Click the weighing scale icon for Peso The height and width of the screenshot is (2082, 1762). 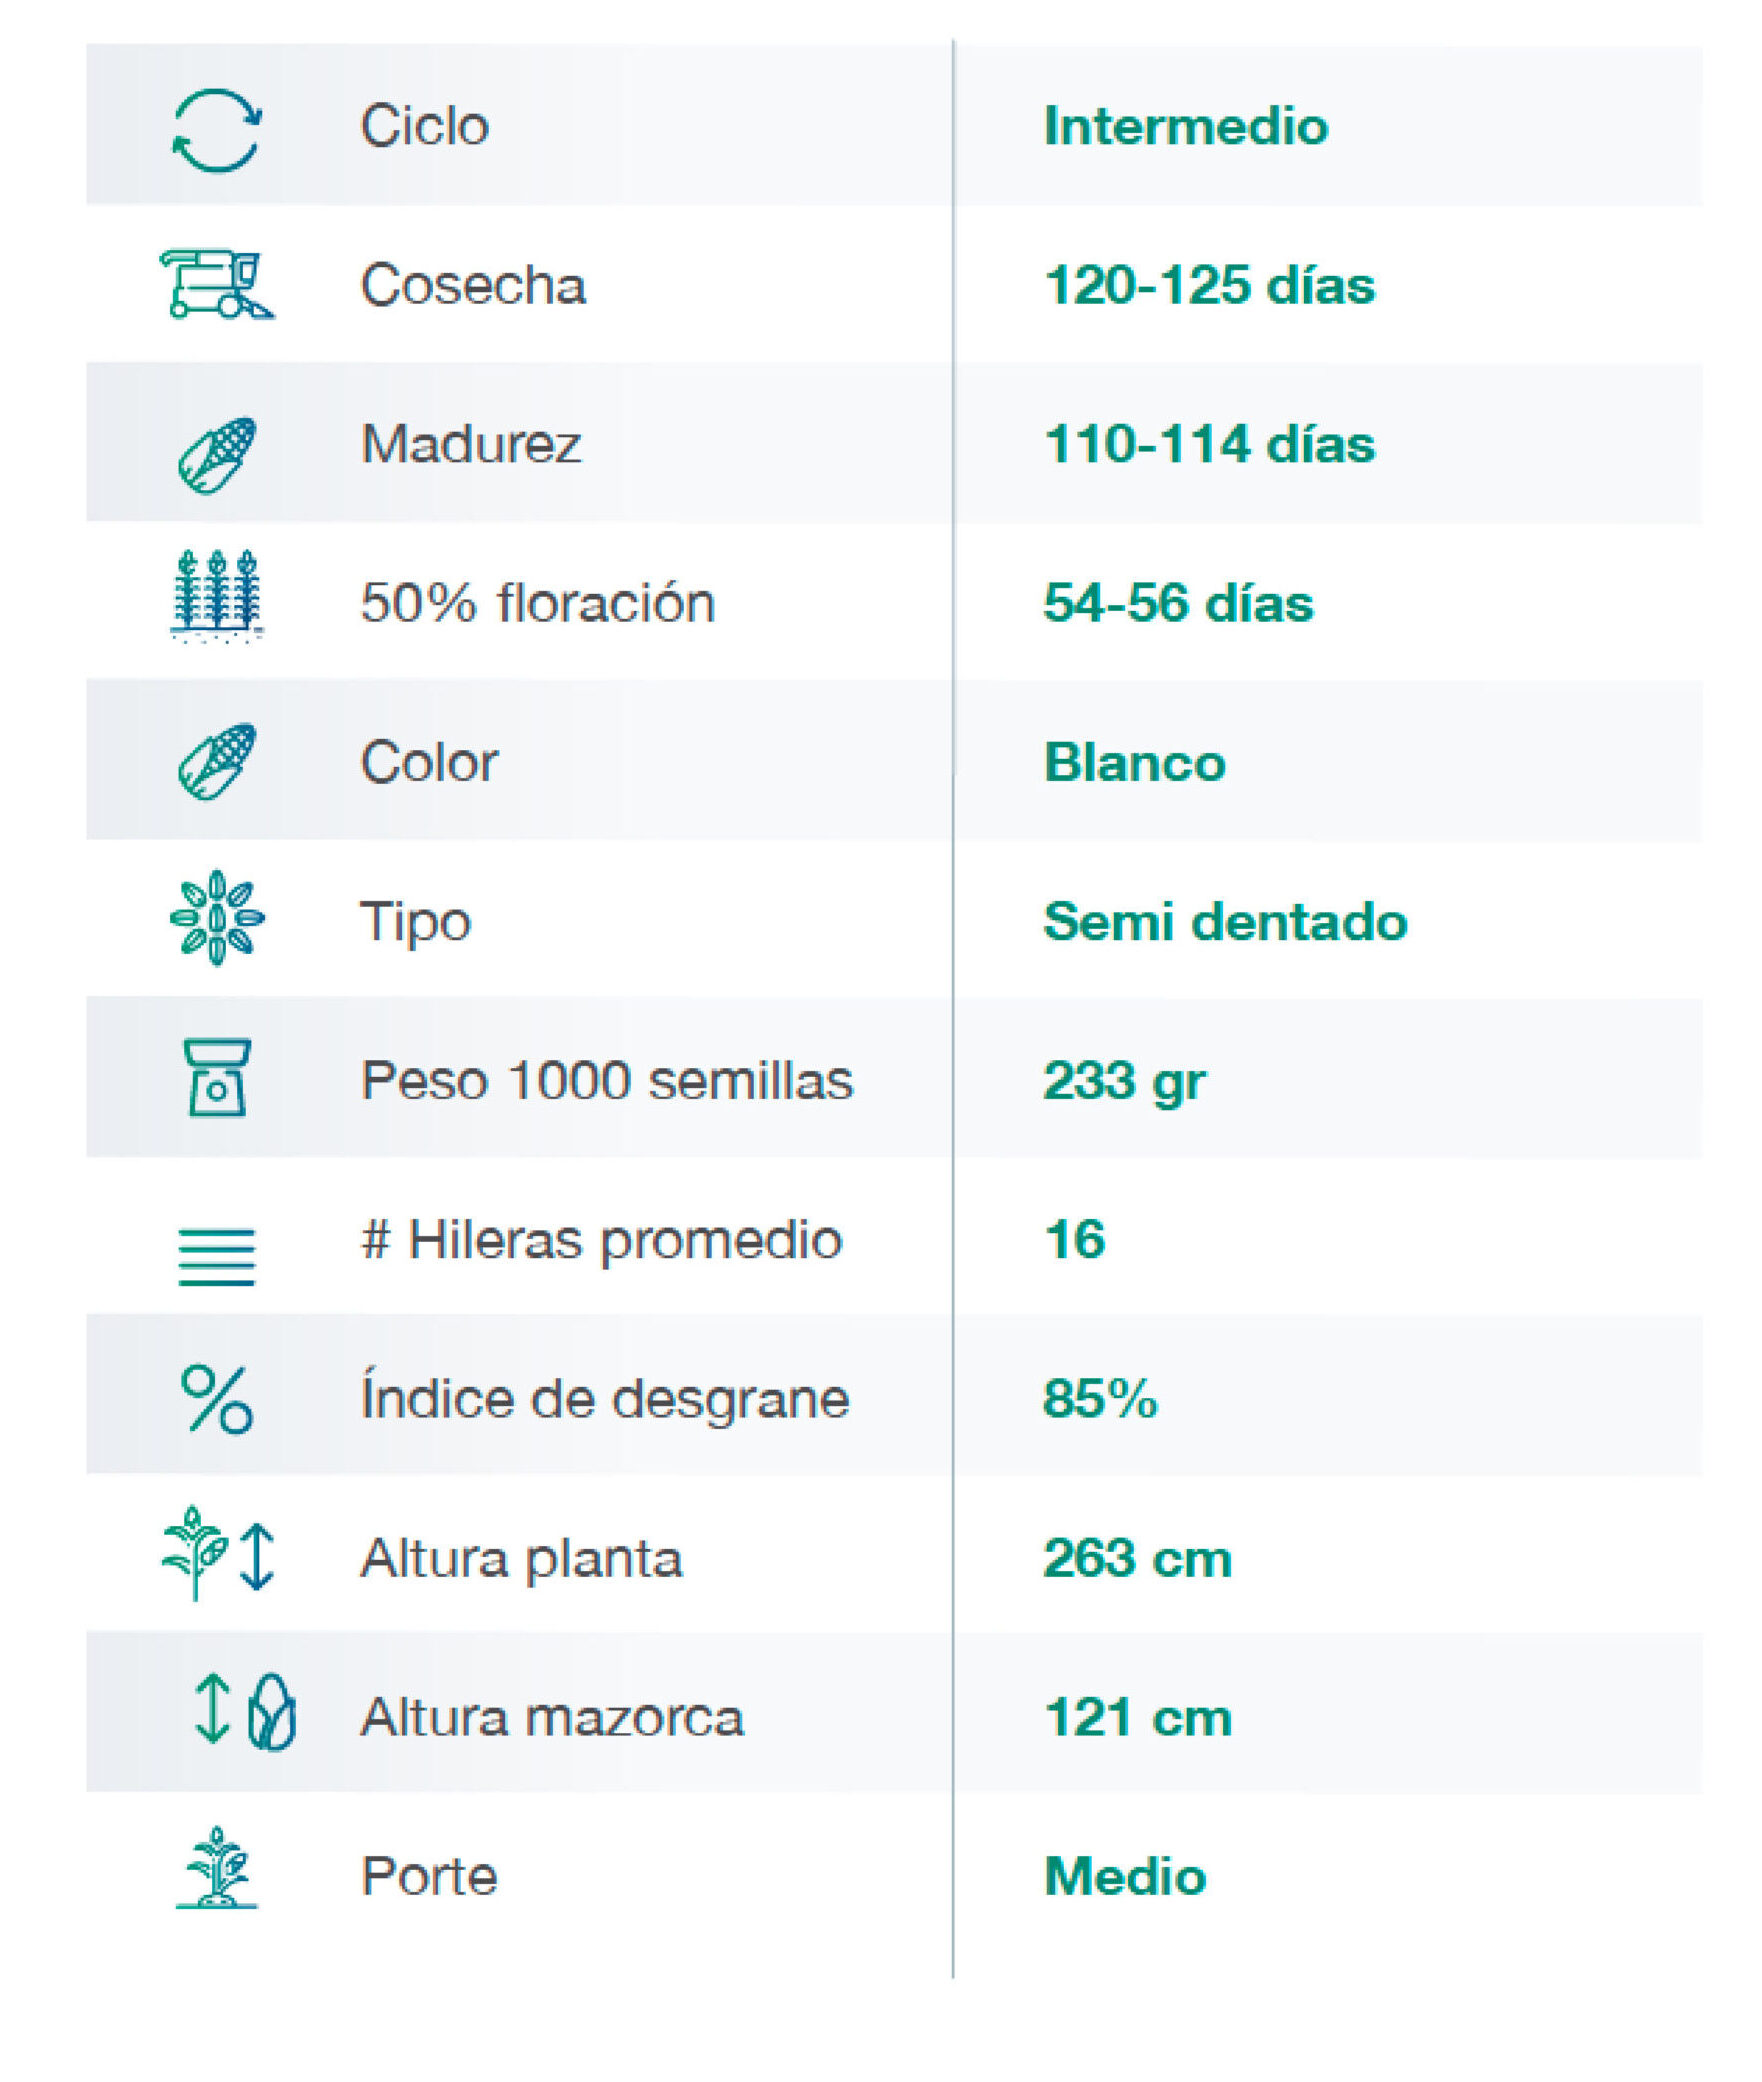(217, 1077)
